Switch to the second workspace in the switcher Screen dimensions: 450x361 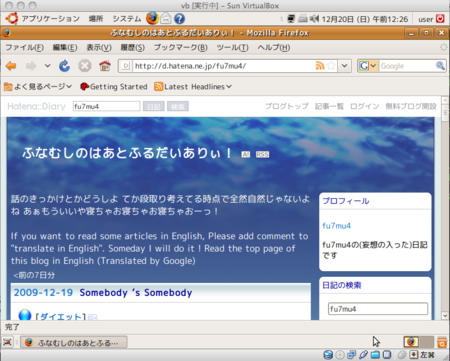(426, 342)
